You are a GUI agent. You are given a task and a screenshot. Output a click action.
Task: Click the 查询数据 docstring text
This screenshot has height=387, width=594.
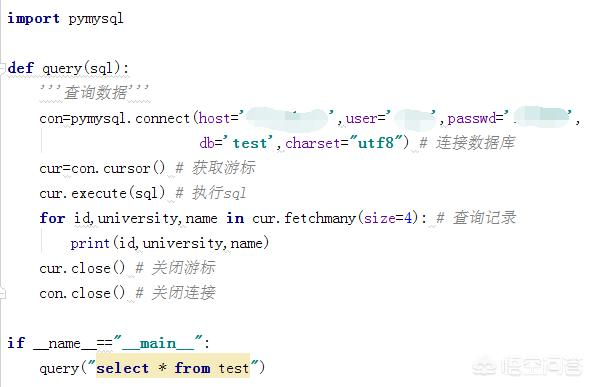95,92
